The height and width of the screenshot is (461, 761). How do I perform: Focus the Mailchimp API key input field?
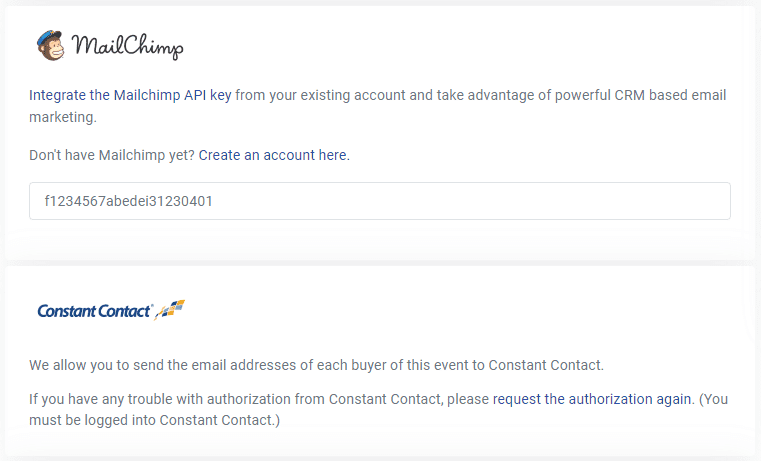[379, 201]
